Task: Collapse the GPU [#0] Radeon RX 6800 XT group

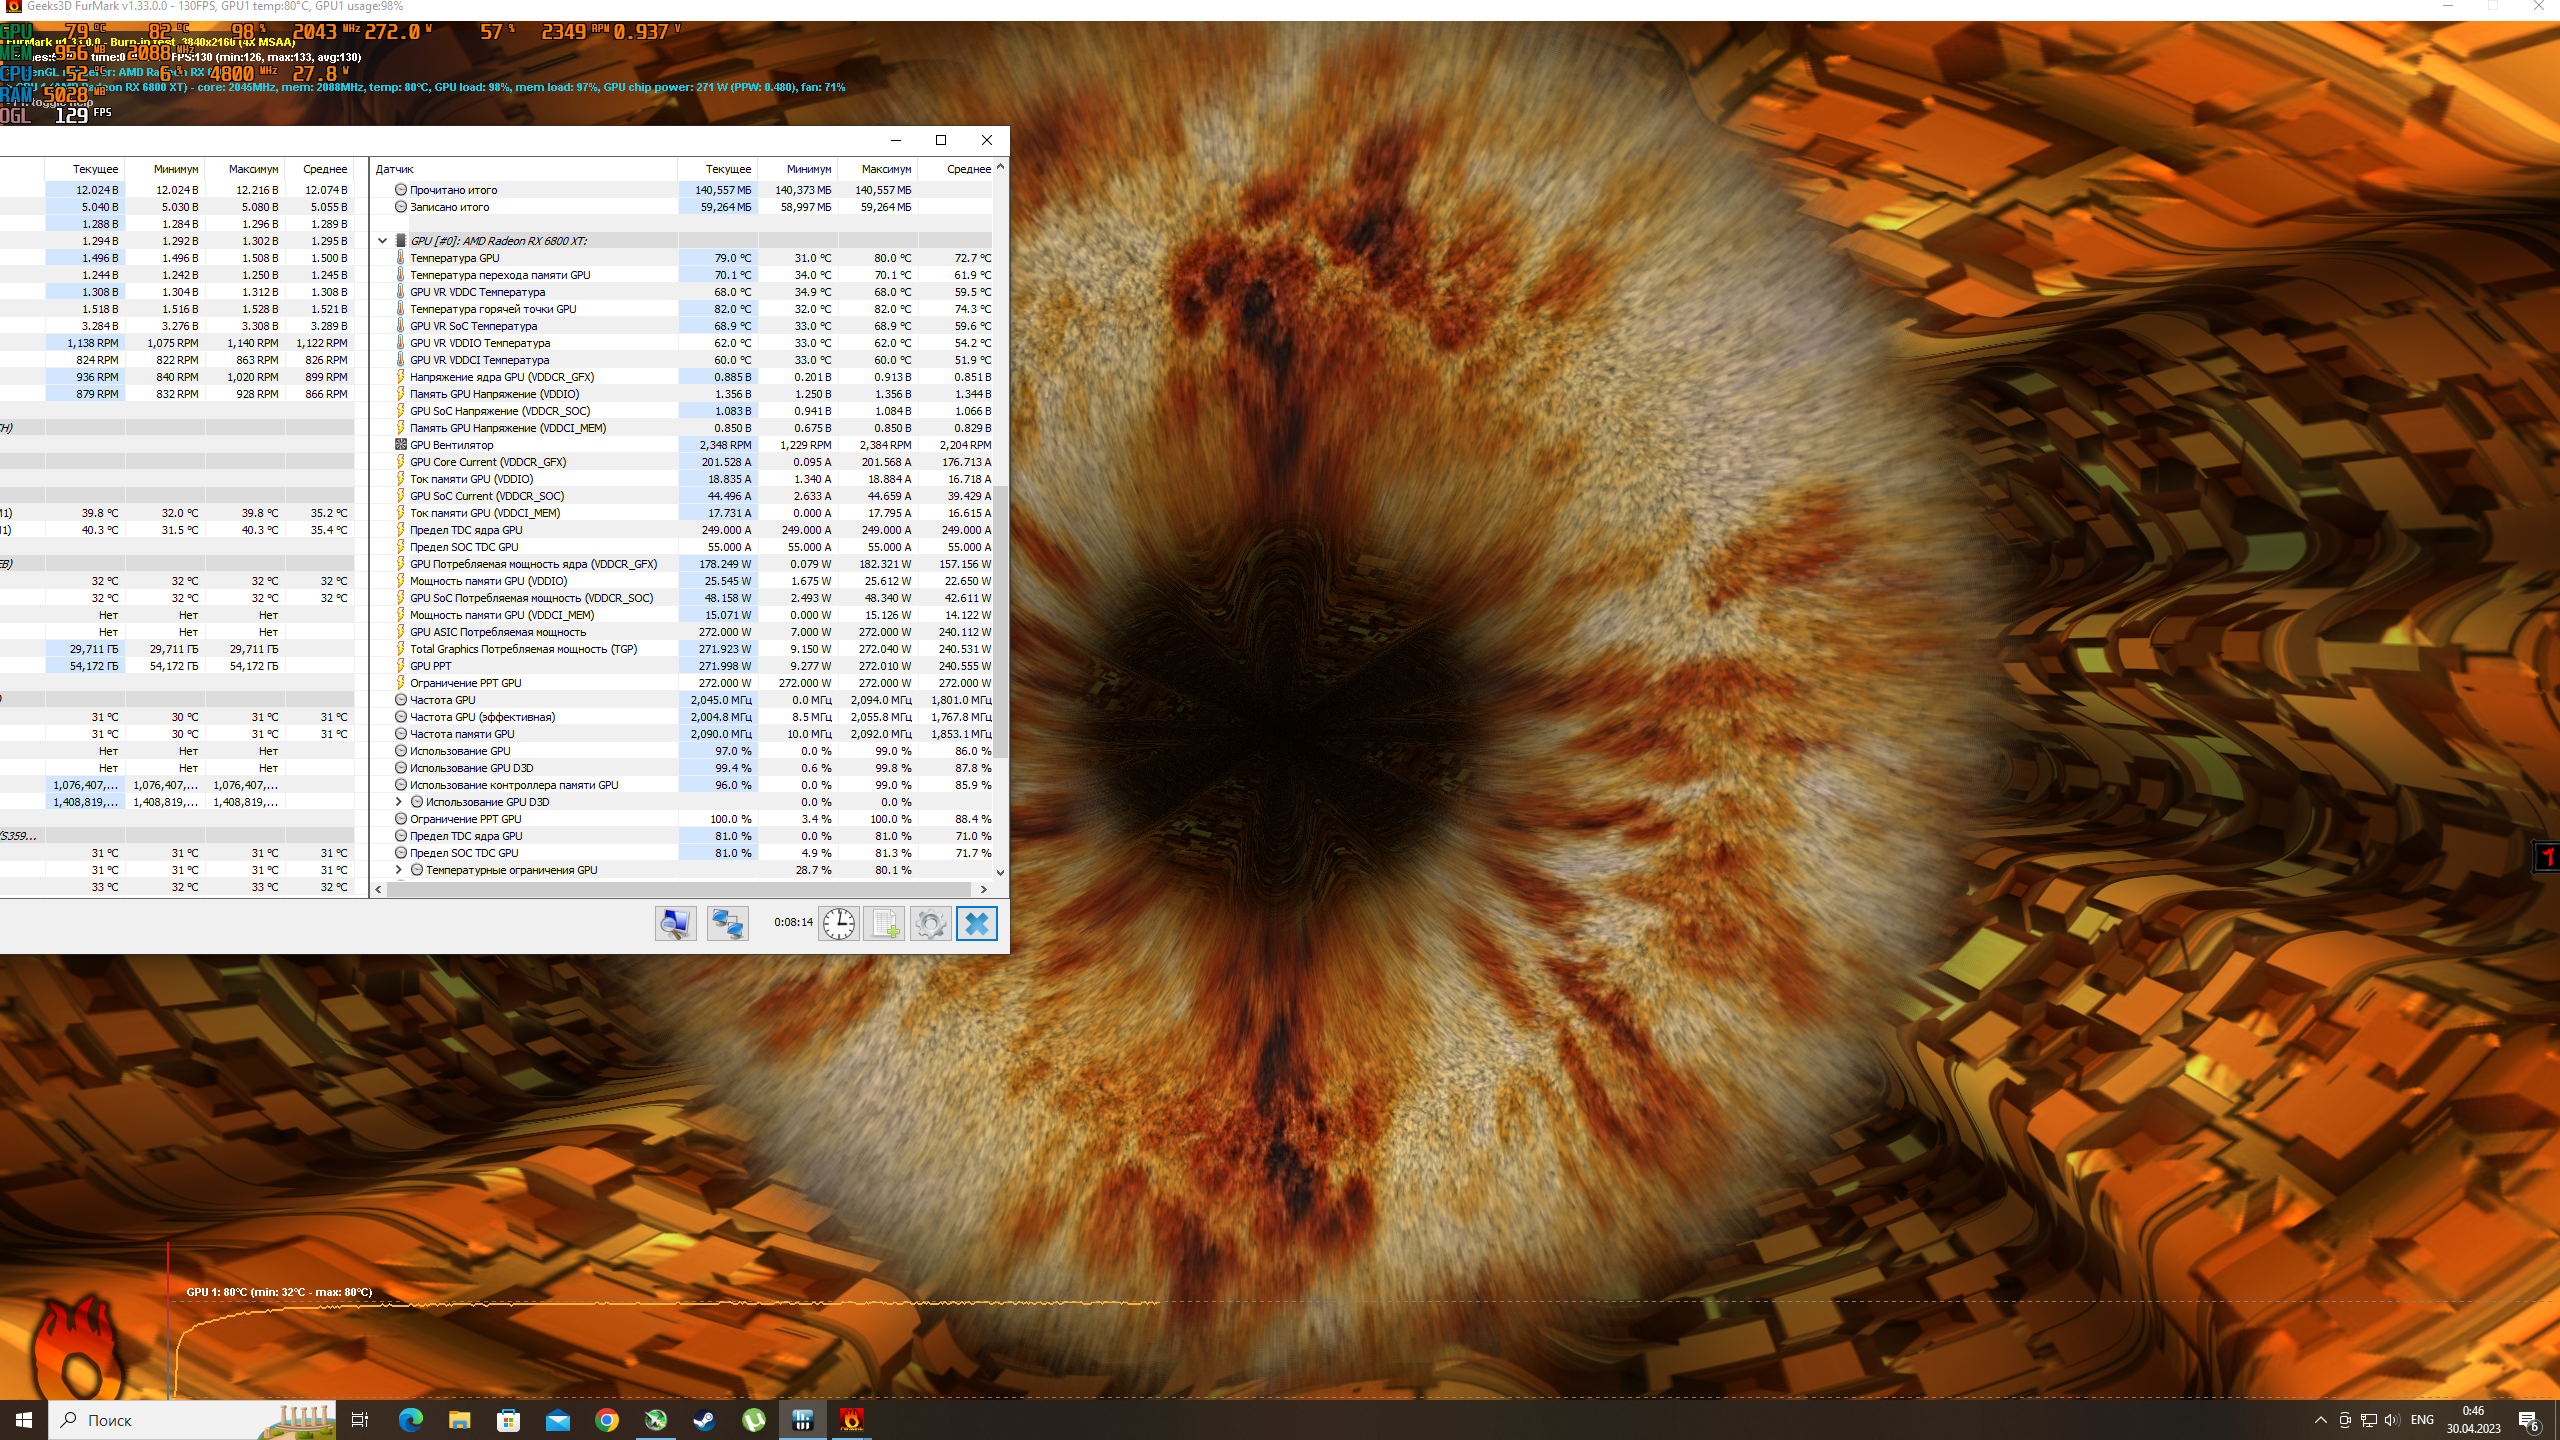Action: [382, 241]
